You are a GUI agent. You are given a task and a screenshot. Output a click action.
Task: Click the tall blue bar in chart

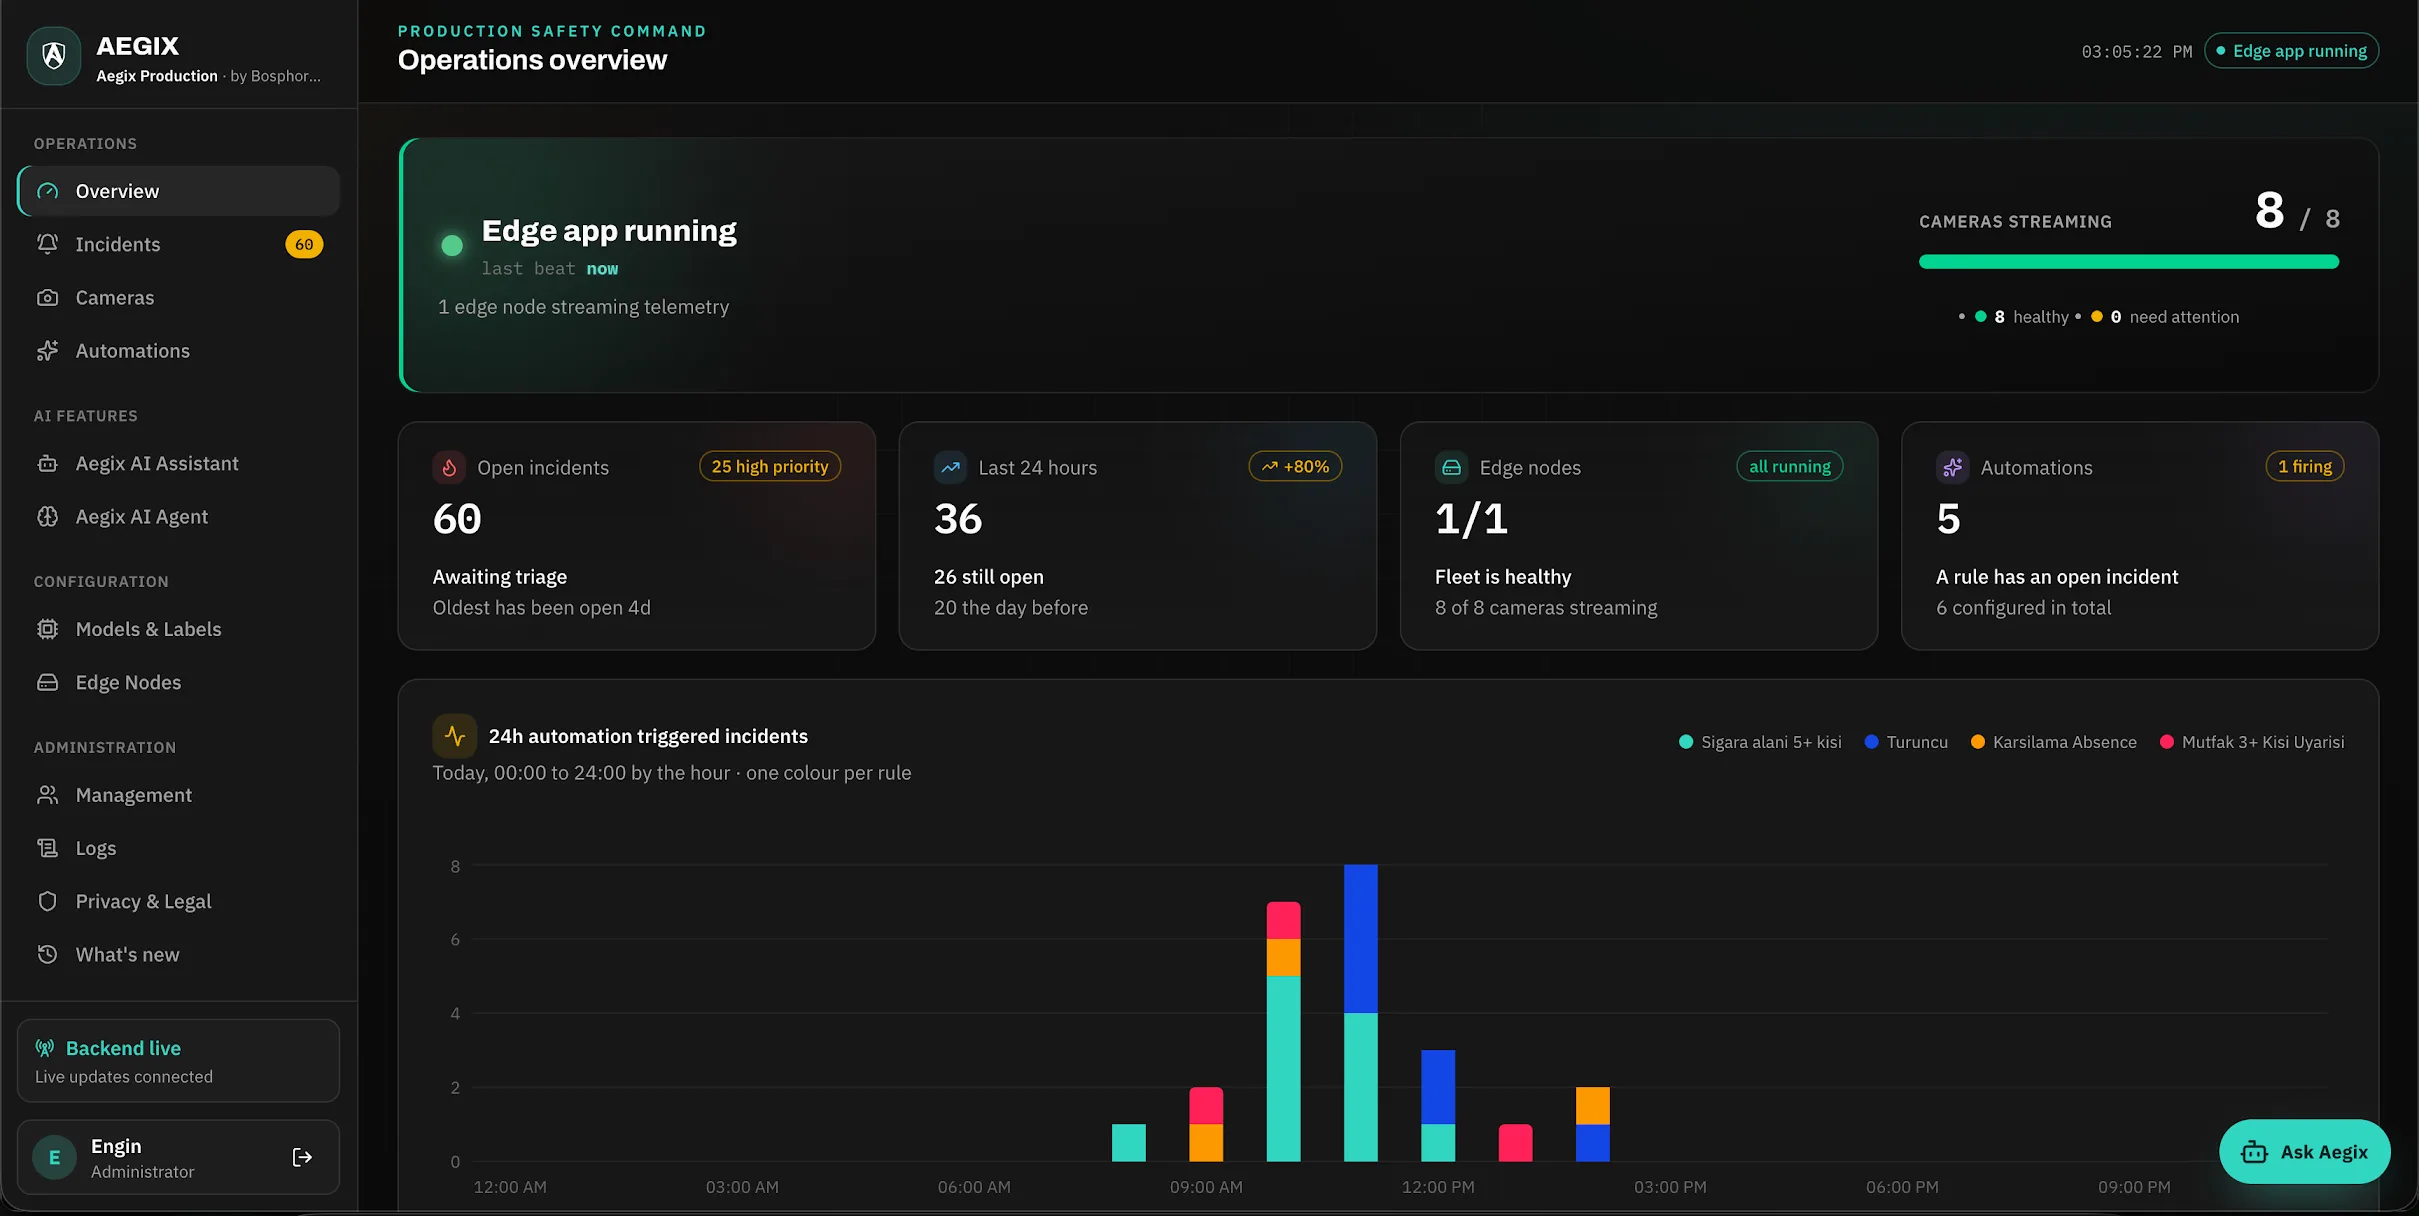(1360, 938)
